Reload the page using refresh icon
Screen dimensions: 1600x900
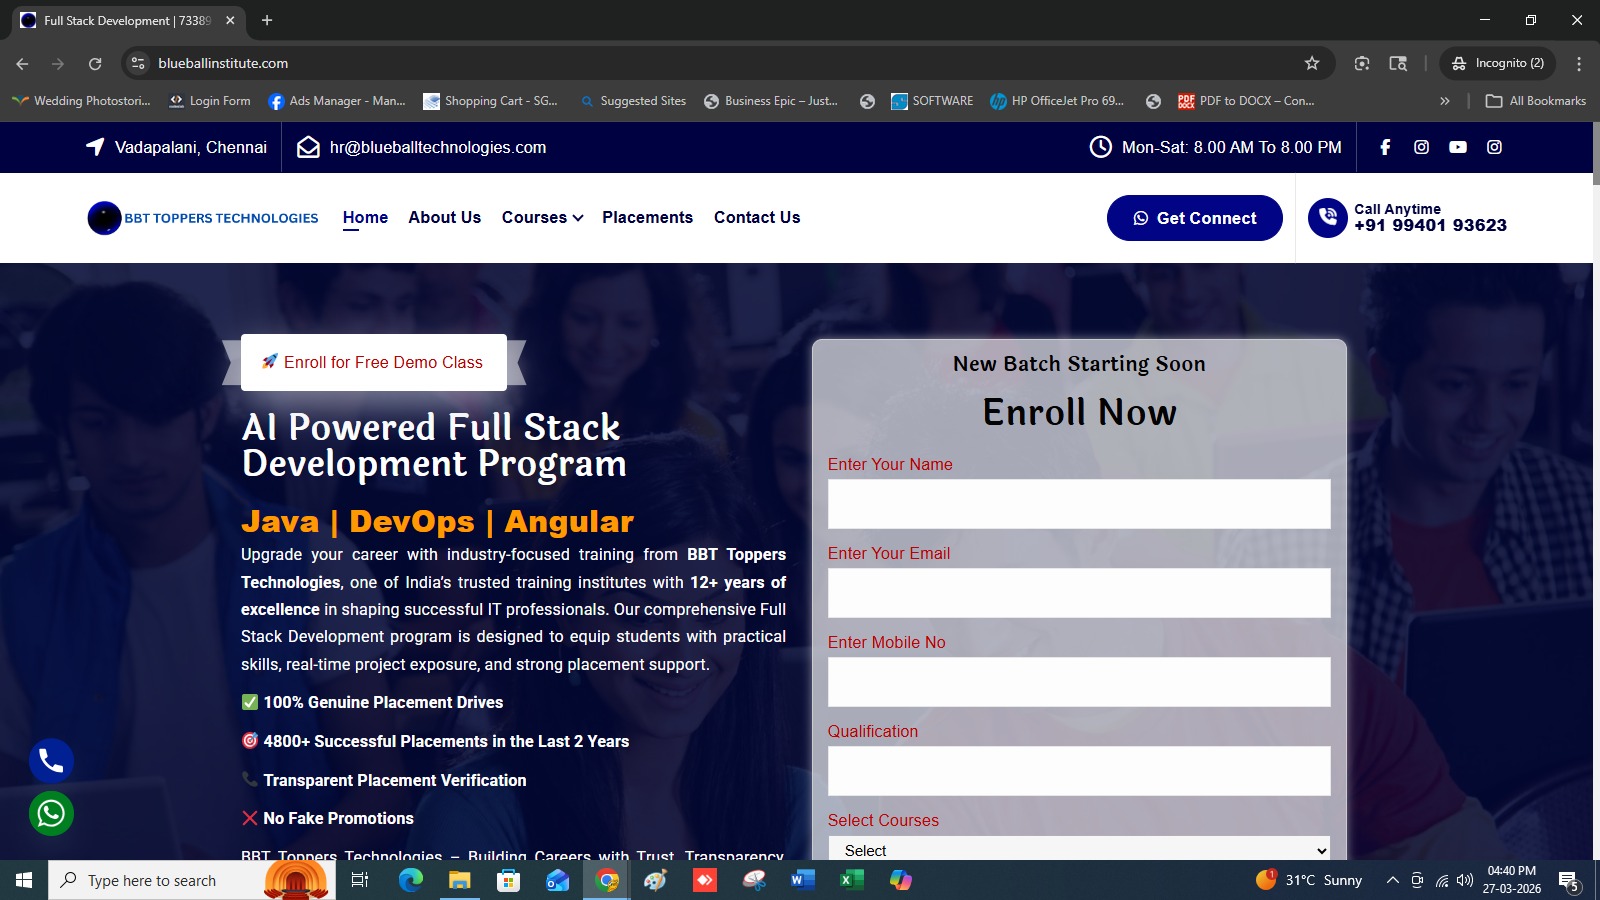(x=95, y=63)
